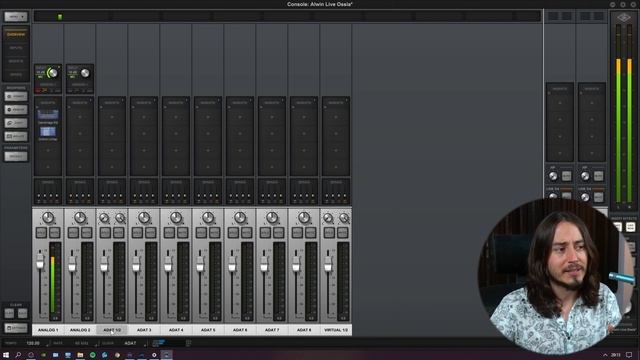The height and width of the screenshot is (360, 640).
Task: Solo the ADAT 3 channel
Action: (138, 232)
